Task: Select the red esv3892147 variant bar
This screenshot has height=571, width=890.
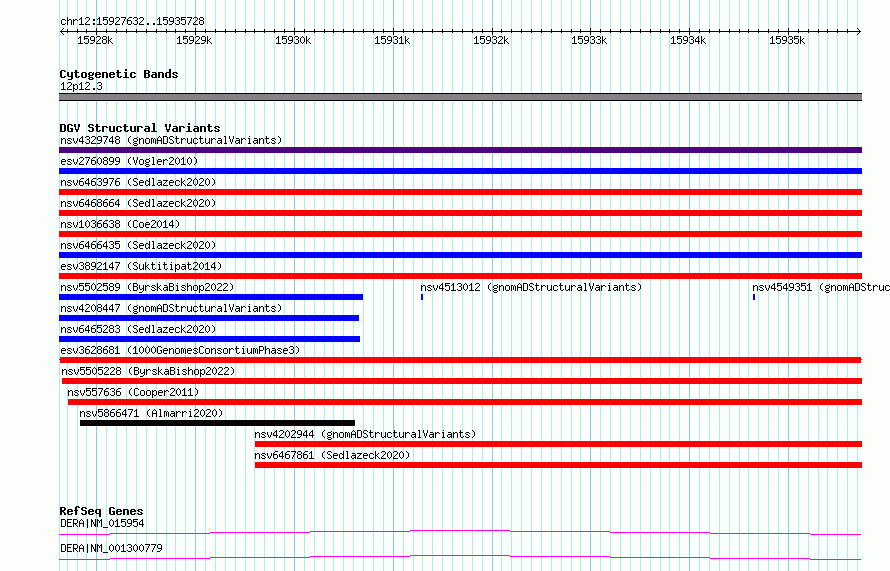Action: (460, 276)
